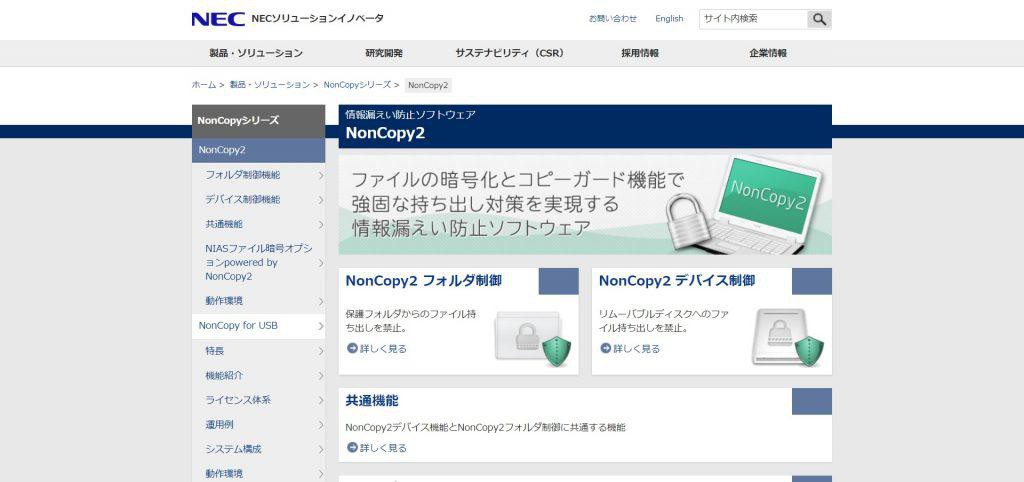Click 製品・ソリューション breadcrumb link
Screen dimensions: 1024x482
pos(270,85)
